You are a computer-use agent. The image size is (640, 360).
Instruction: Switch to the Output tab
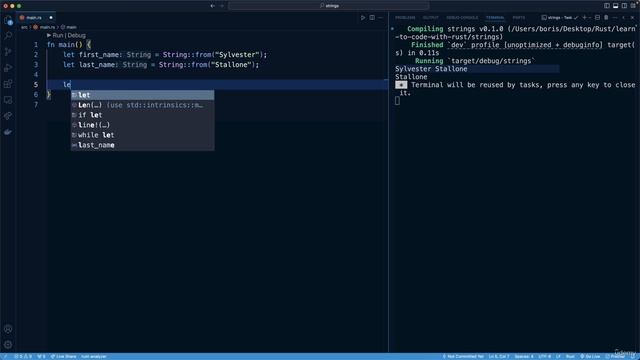(430, 18)
